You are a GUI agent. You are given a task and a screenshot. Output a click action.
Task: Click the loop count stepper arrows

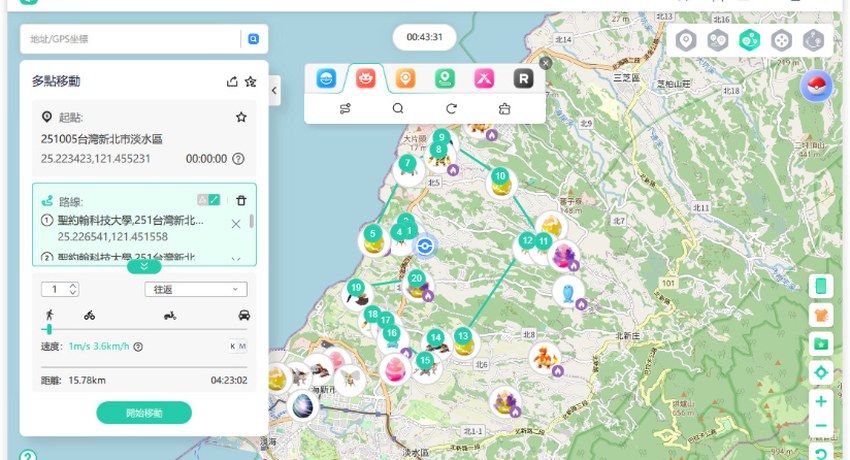click(74, 289)
